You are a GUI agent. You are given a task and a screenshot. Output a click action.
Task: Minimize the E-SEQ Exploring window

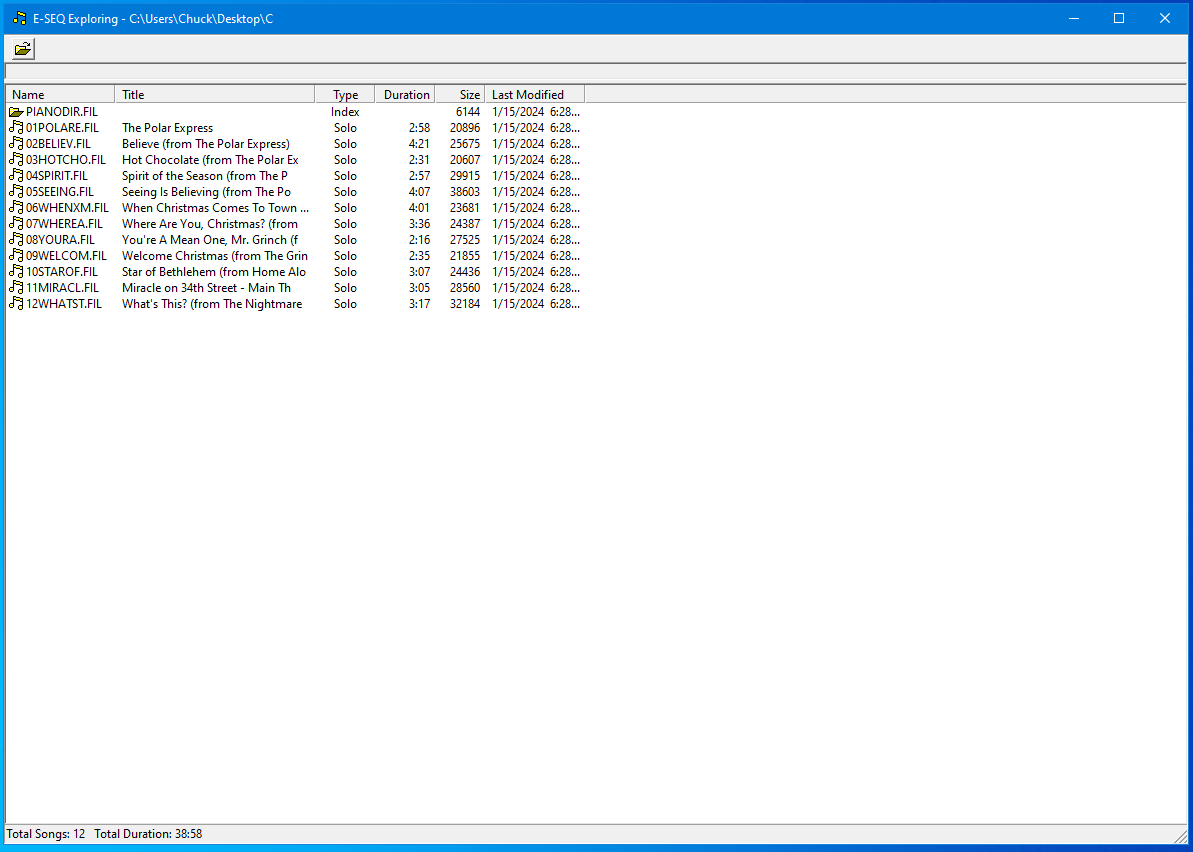(x=1074, y=18)
